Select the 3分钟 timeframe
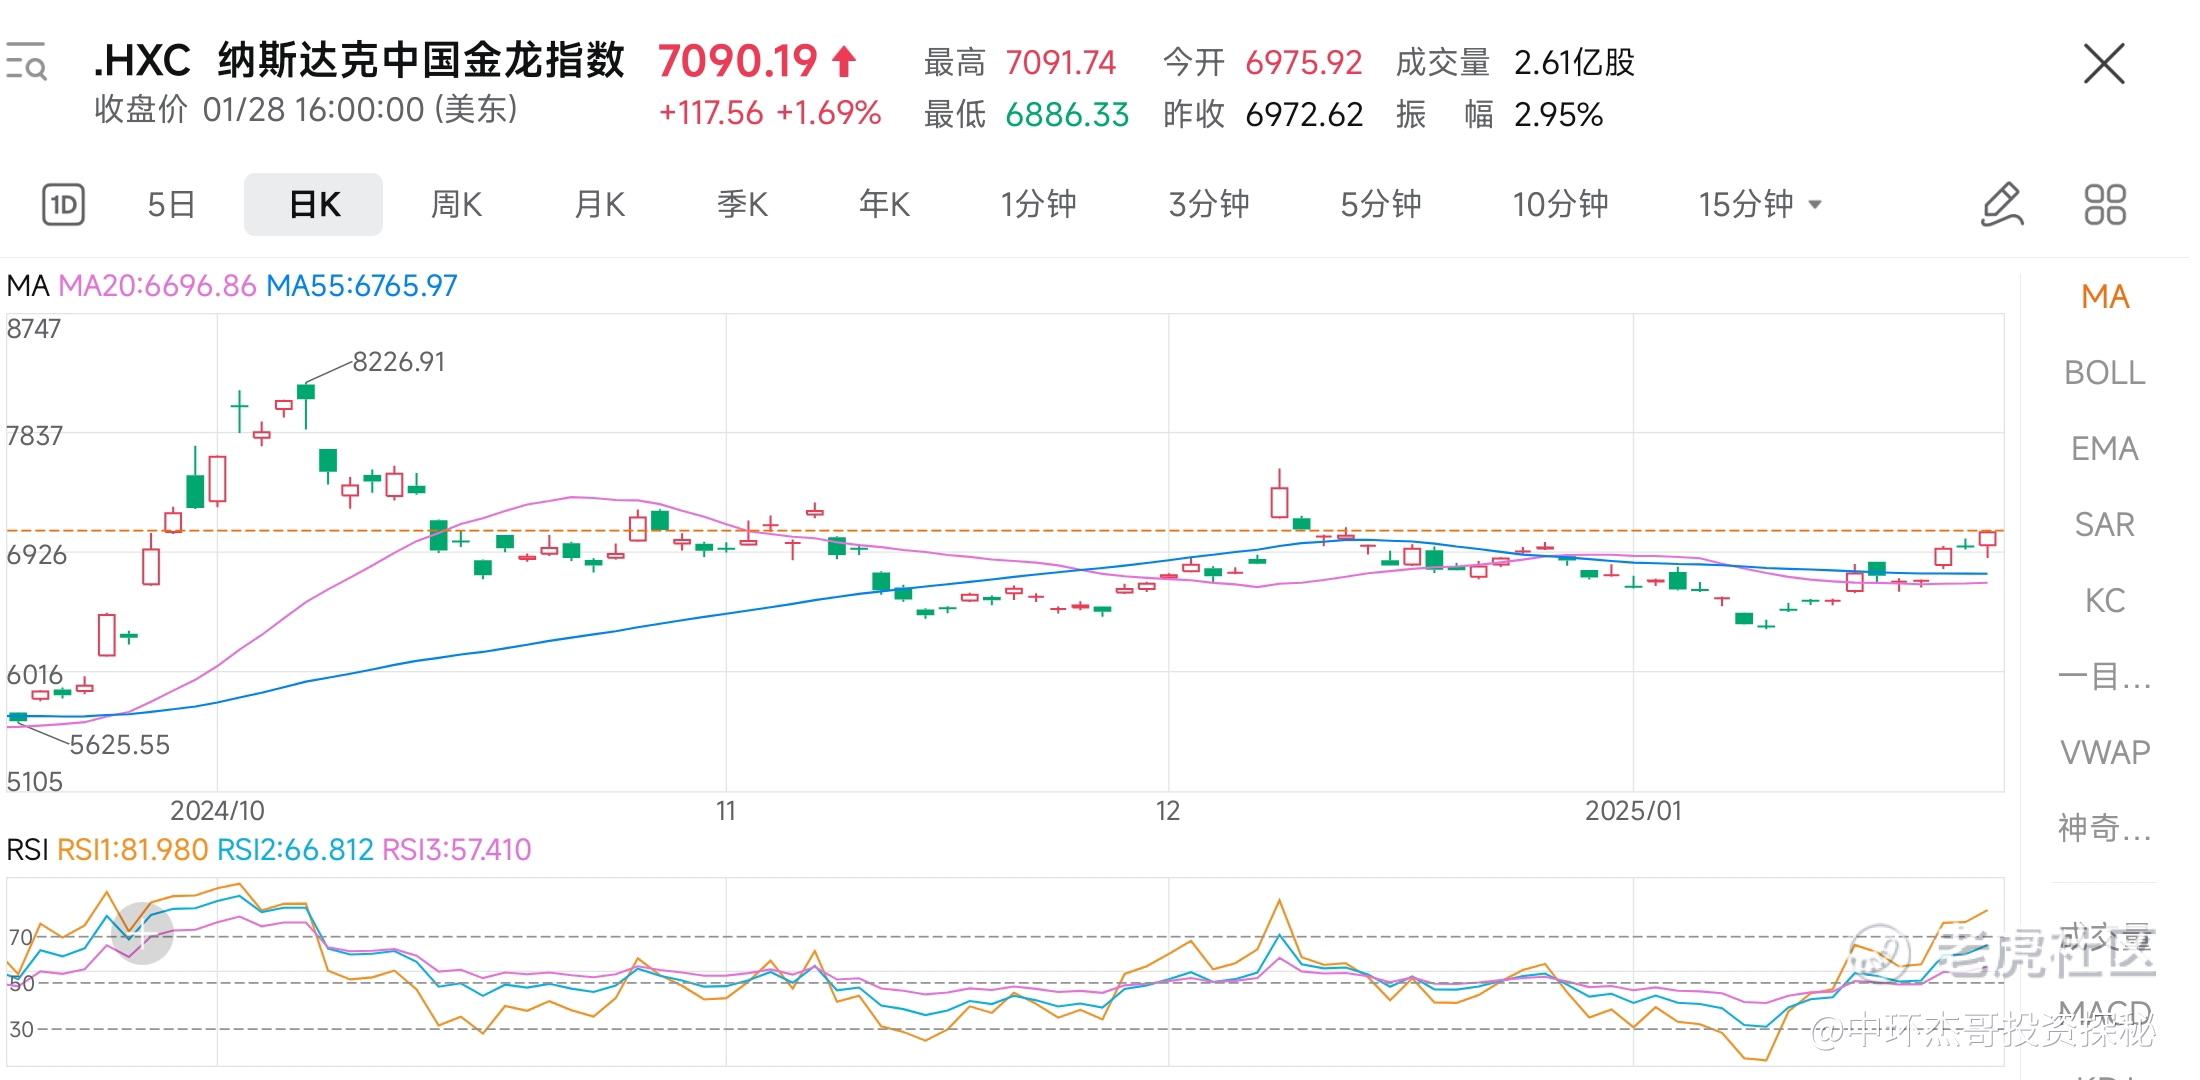 click(x=1209, y=205)
